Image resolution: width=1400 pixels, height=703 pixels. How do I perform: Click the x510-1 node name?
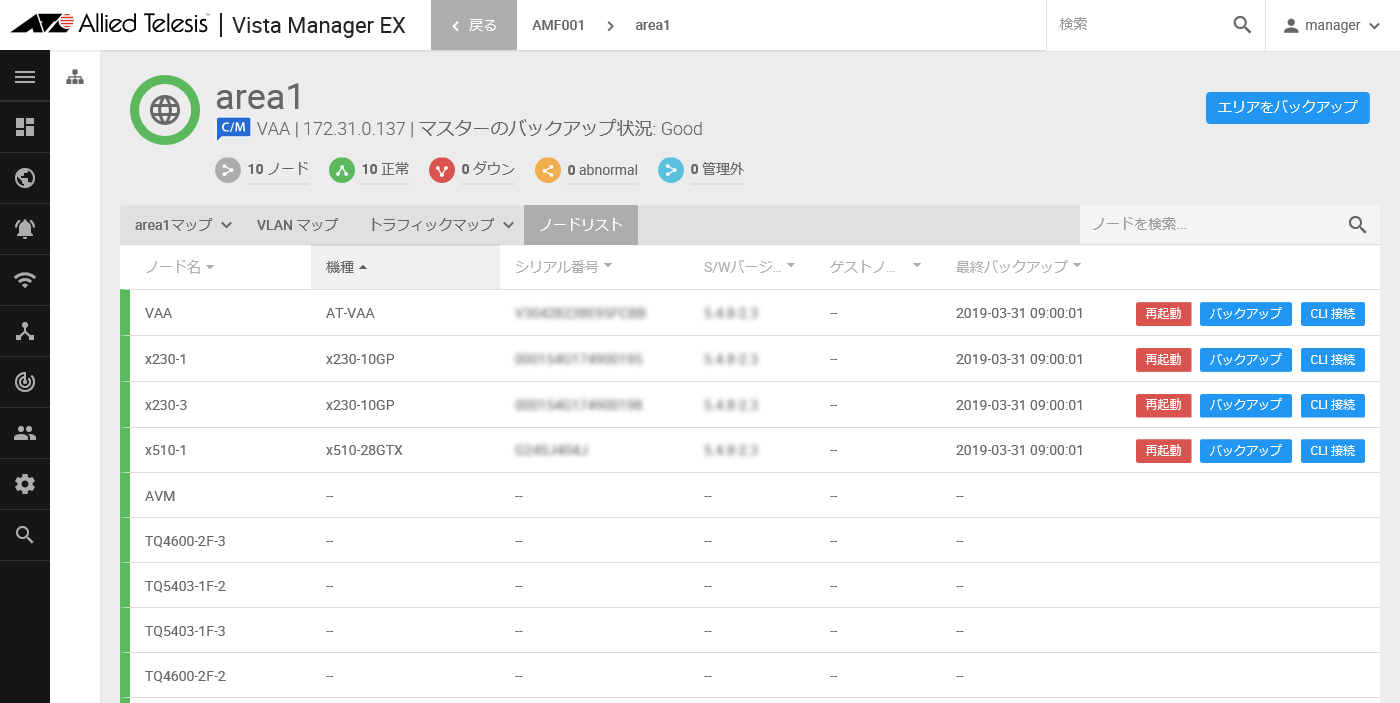tap(166, 451)
